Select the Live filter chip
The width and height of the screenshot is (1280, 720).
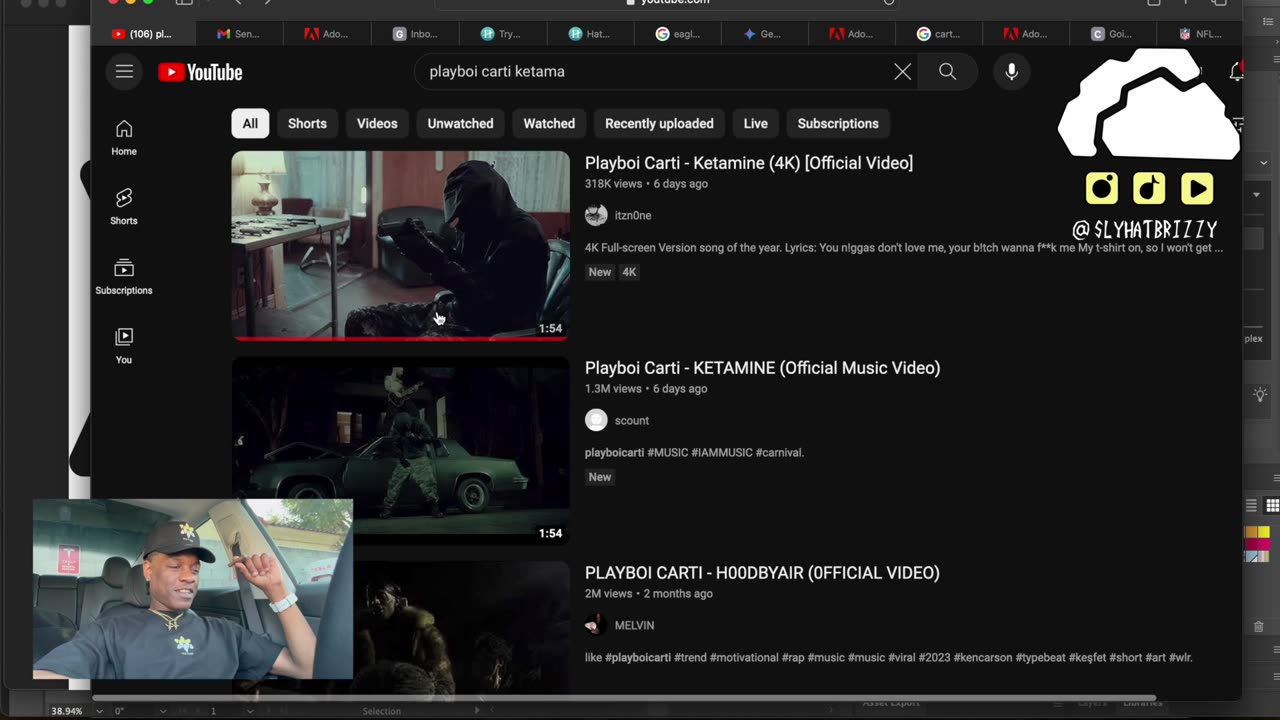coord(755,123)
